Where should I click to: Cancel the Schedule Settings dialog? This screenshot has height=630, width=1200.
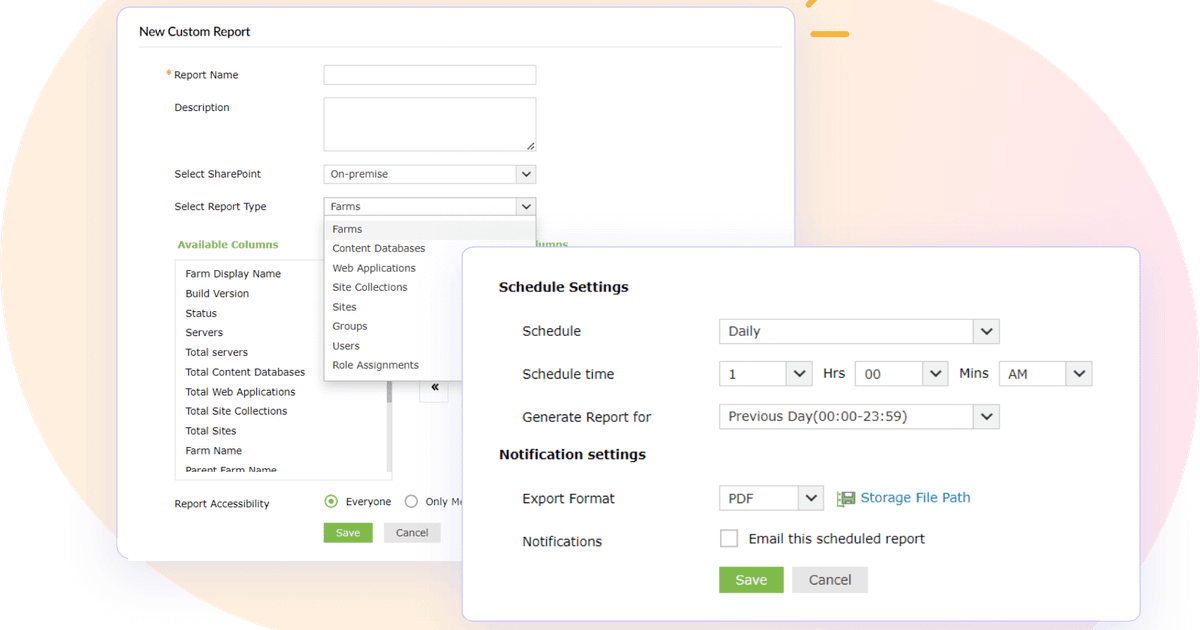830,580
